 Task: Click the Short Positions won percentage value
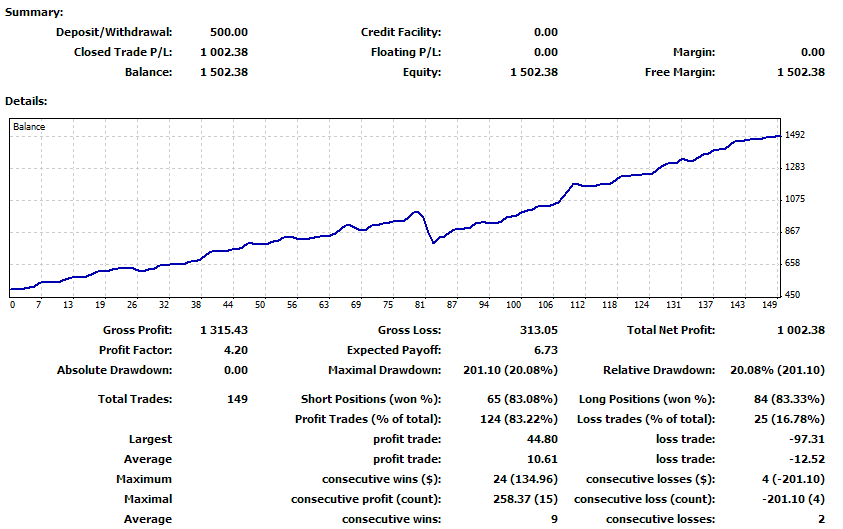[x=520, y=399]
